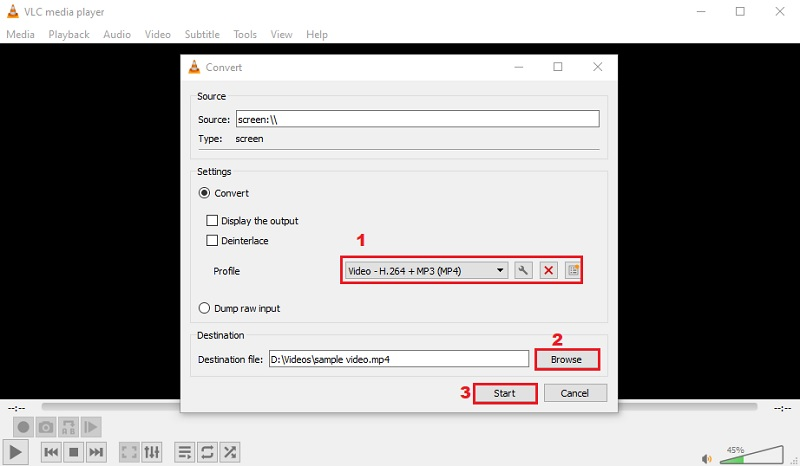Click Browse for destination file

pyautogui.click(x=566, y=359)
